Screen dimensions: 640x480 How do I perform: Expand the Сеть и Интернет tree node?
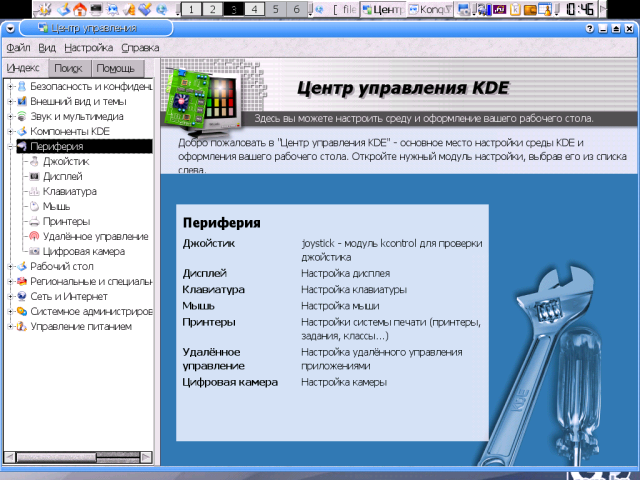[x=9, y=296]
